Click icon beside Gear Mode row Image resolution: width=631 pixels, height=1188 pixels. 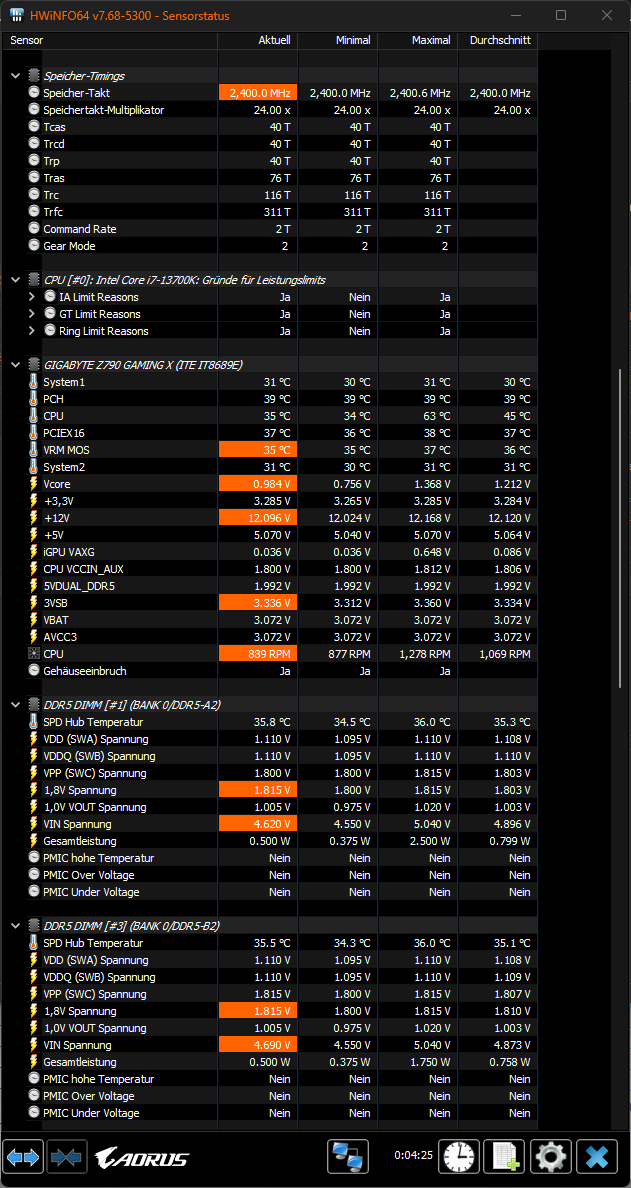(x=33, y=245)
